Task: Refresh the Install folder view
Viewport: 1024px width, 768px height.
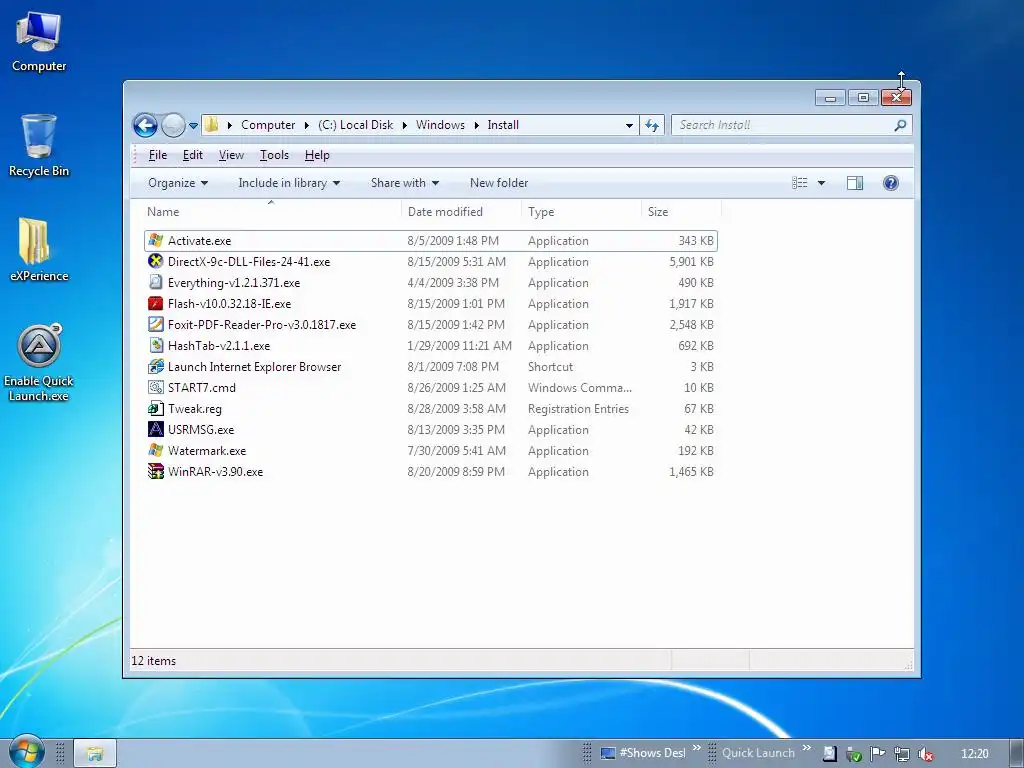Action: 652,125
